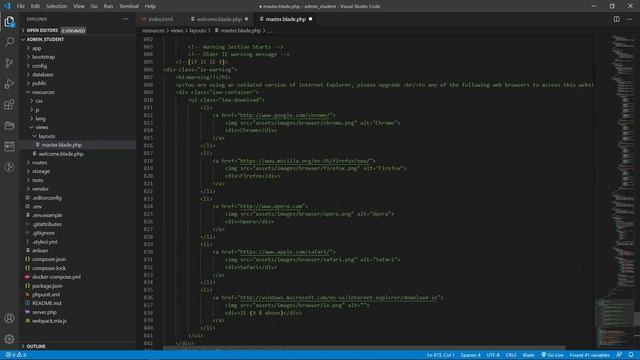This screenshot has width=640, height=360.
Task: Click Ln/Col cursor position indicator
Action: 440,355
